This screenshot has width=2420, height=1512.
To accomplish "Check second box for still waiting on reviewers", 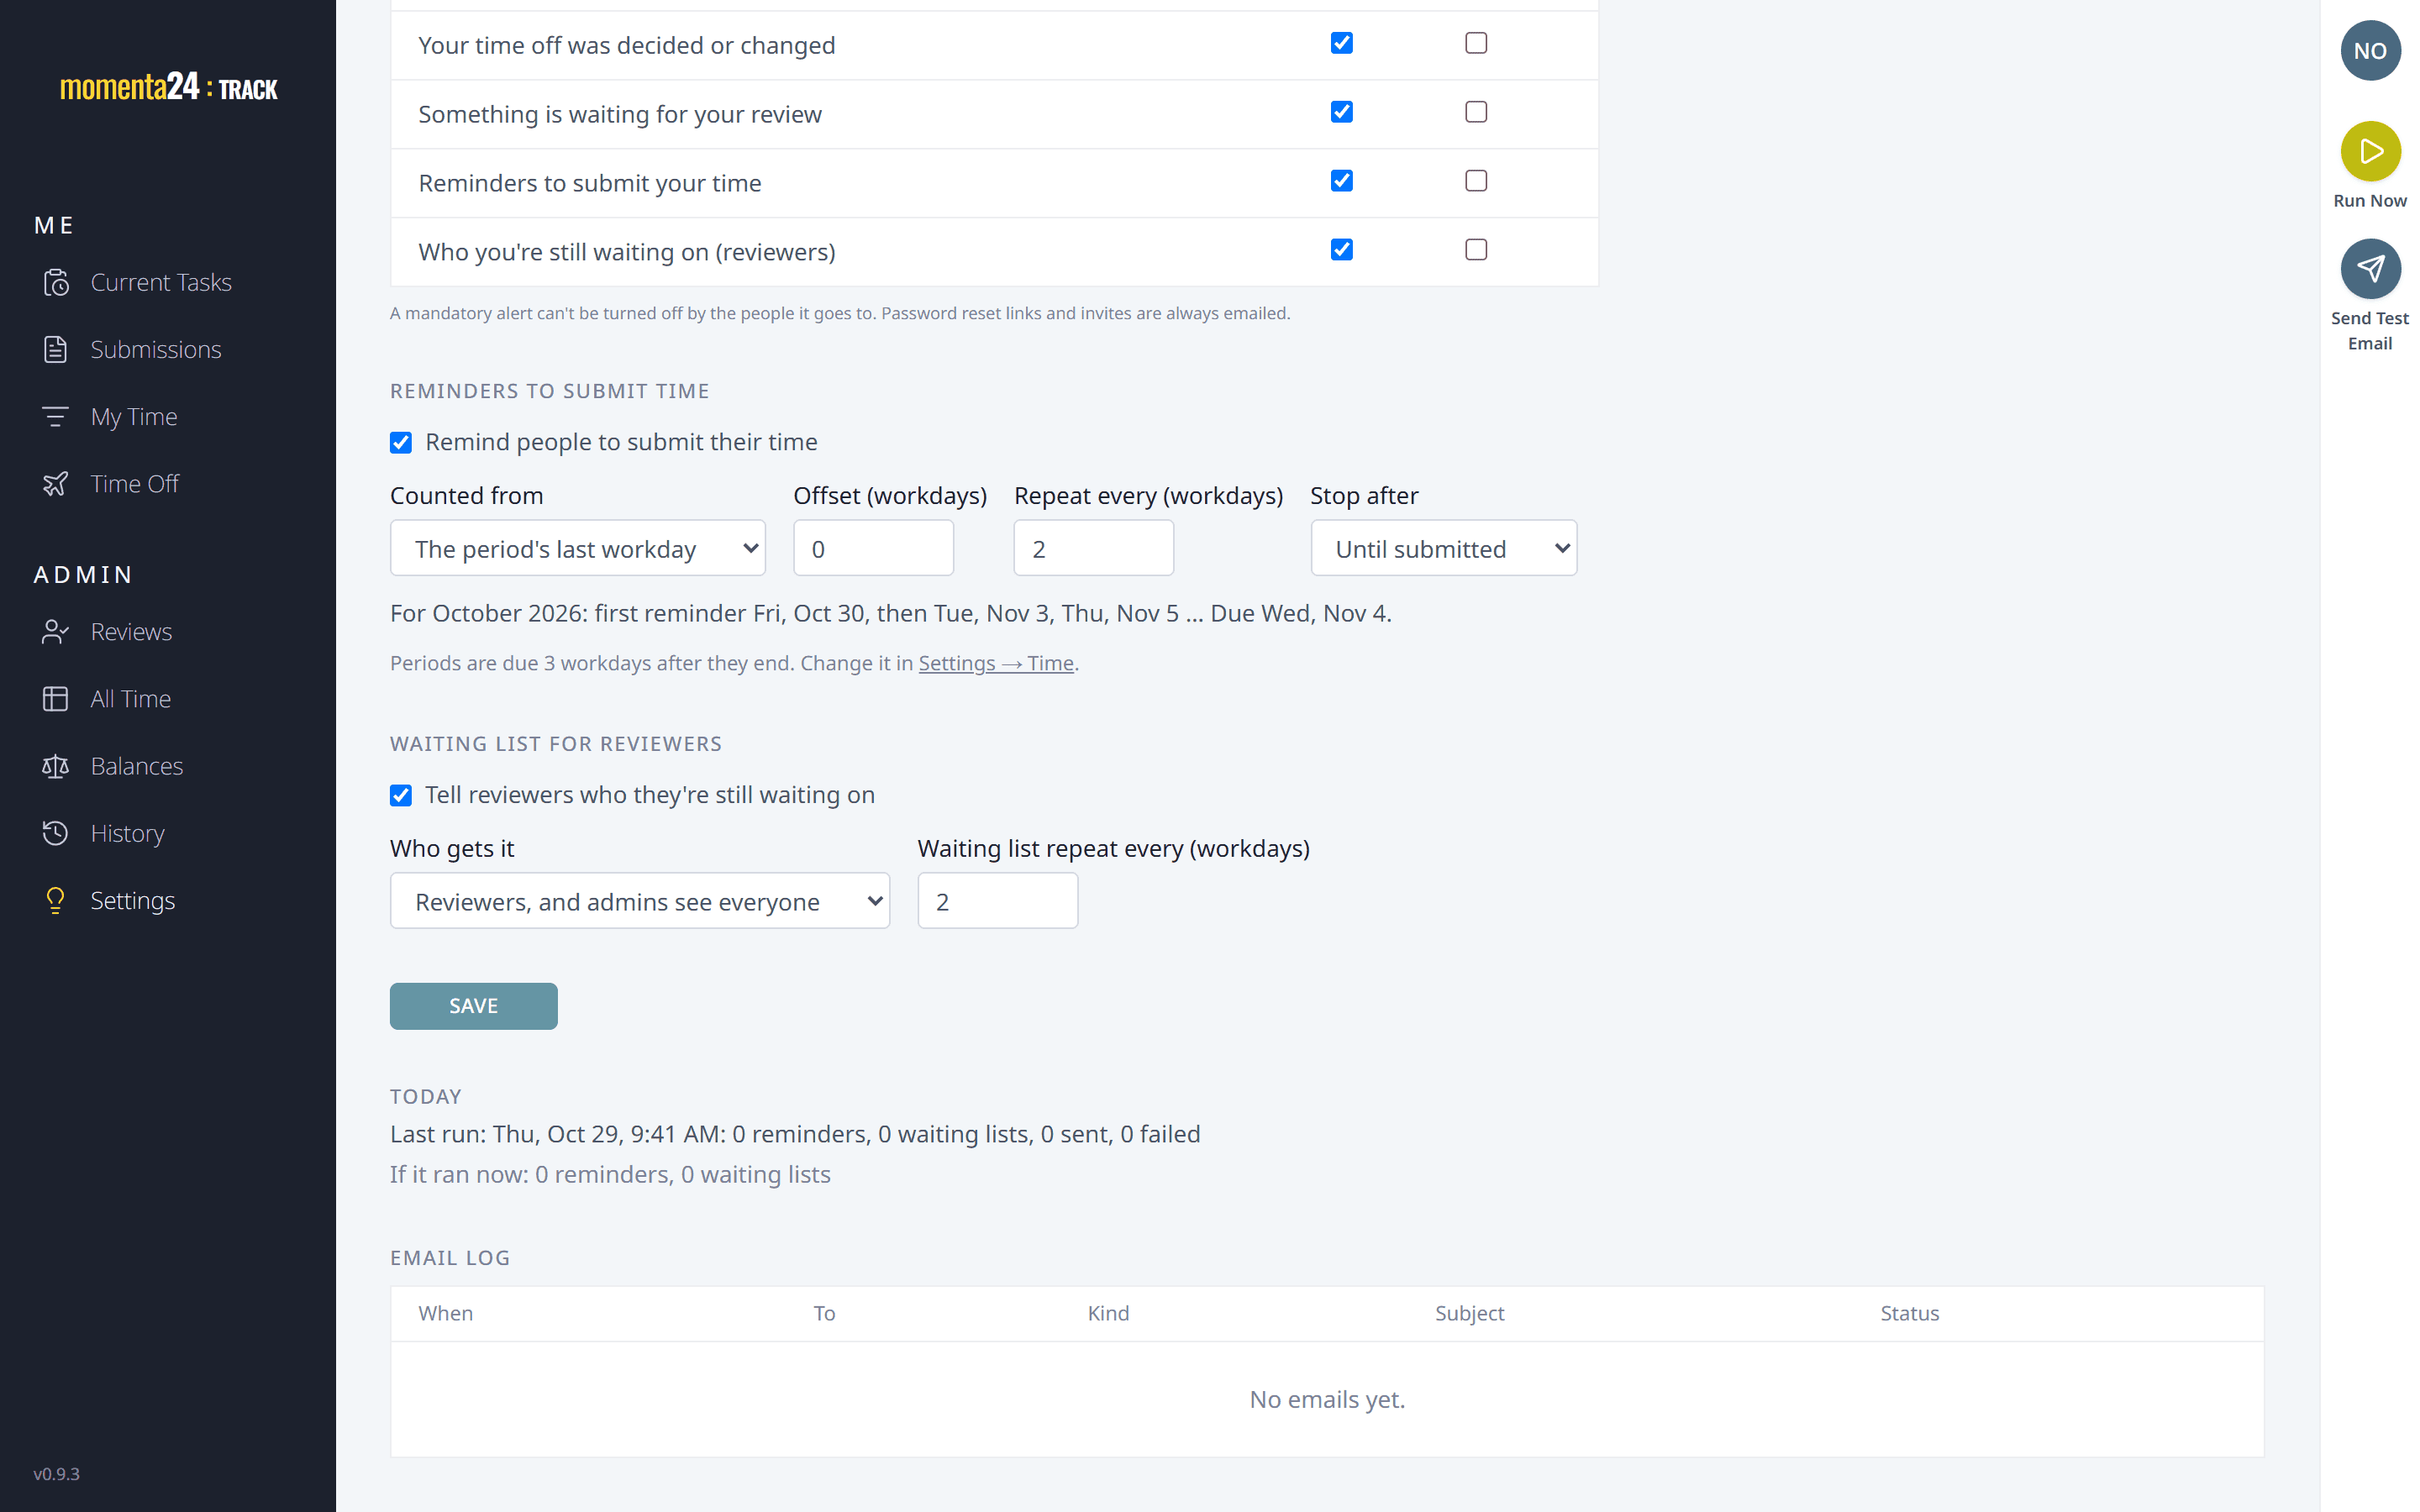I will coord(1476,250).
